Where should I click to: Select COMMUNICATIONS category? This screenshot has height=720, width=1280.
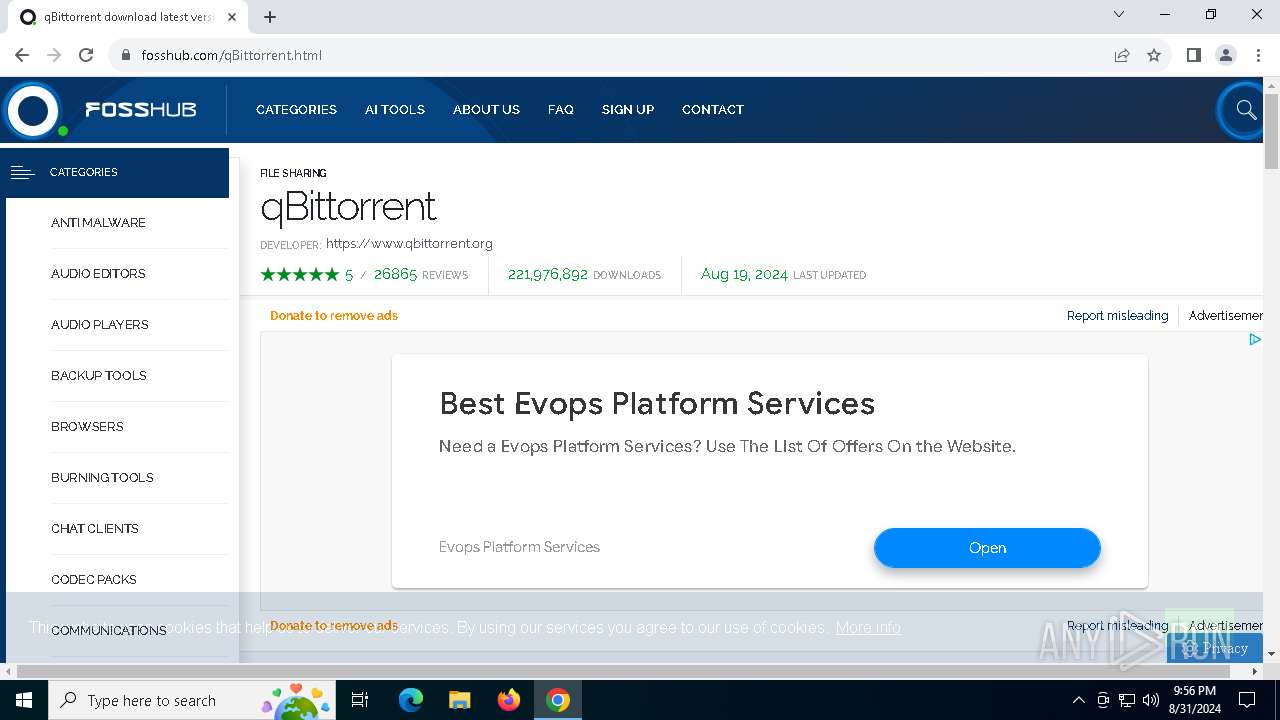point(109,631)
